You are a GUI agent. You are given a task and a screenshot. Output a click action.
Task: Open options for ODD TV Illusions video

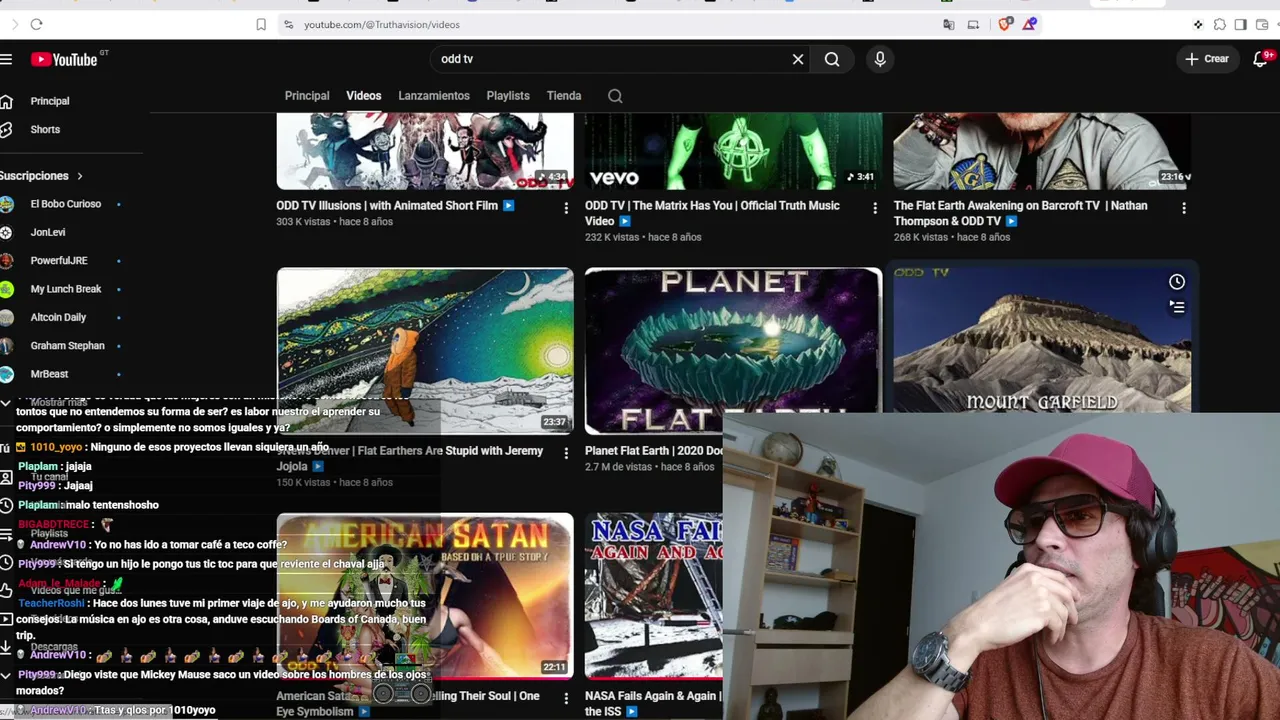[x=566, y=208]
